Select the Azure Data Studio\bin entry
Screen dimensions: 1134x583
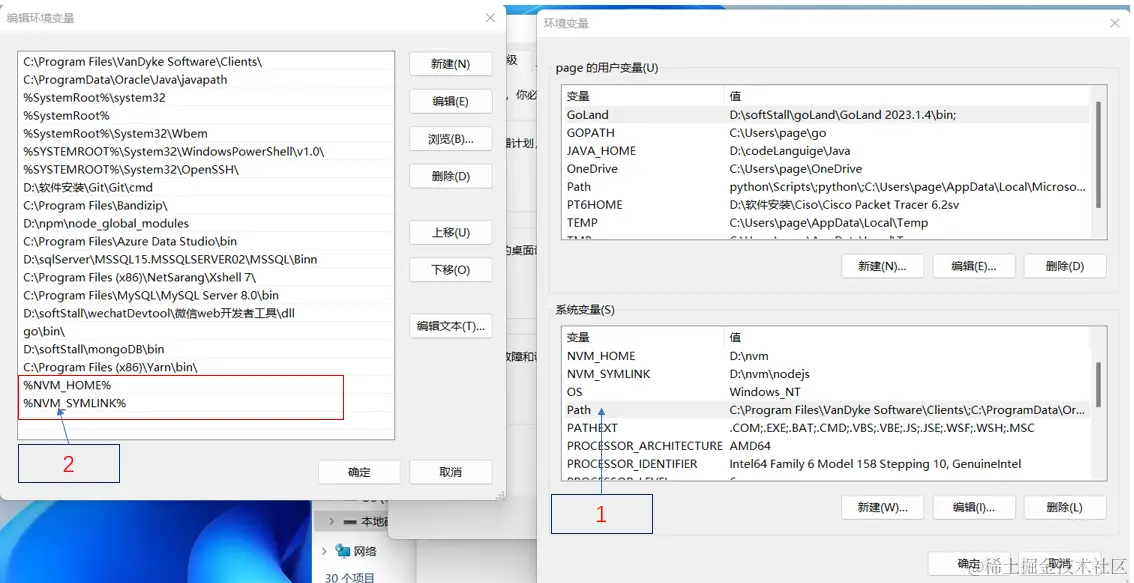[x=206, y=241]
